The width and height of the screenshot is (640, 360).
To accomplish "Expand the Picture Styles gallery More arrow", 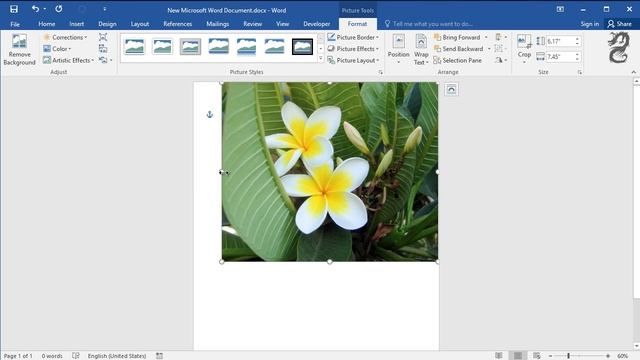I will point(321,59).
